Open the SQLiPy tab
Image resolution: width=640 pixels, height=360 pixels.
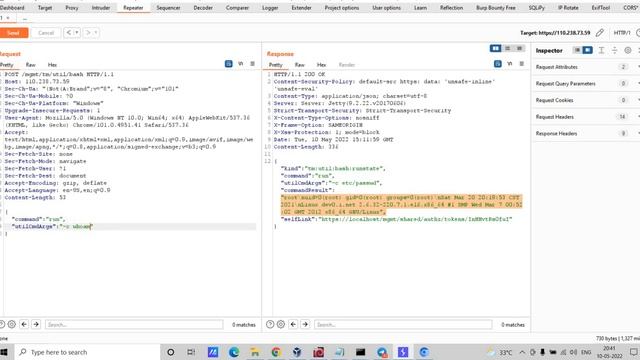point(537,8)
